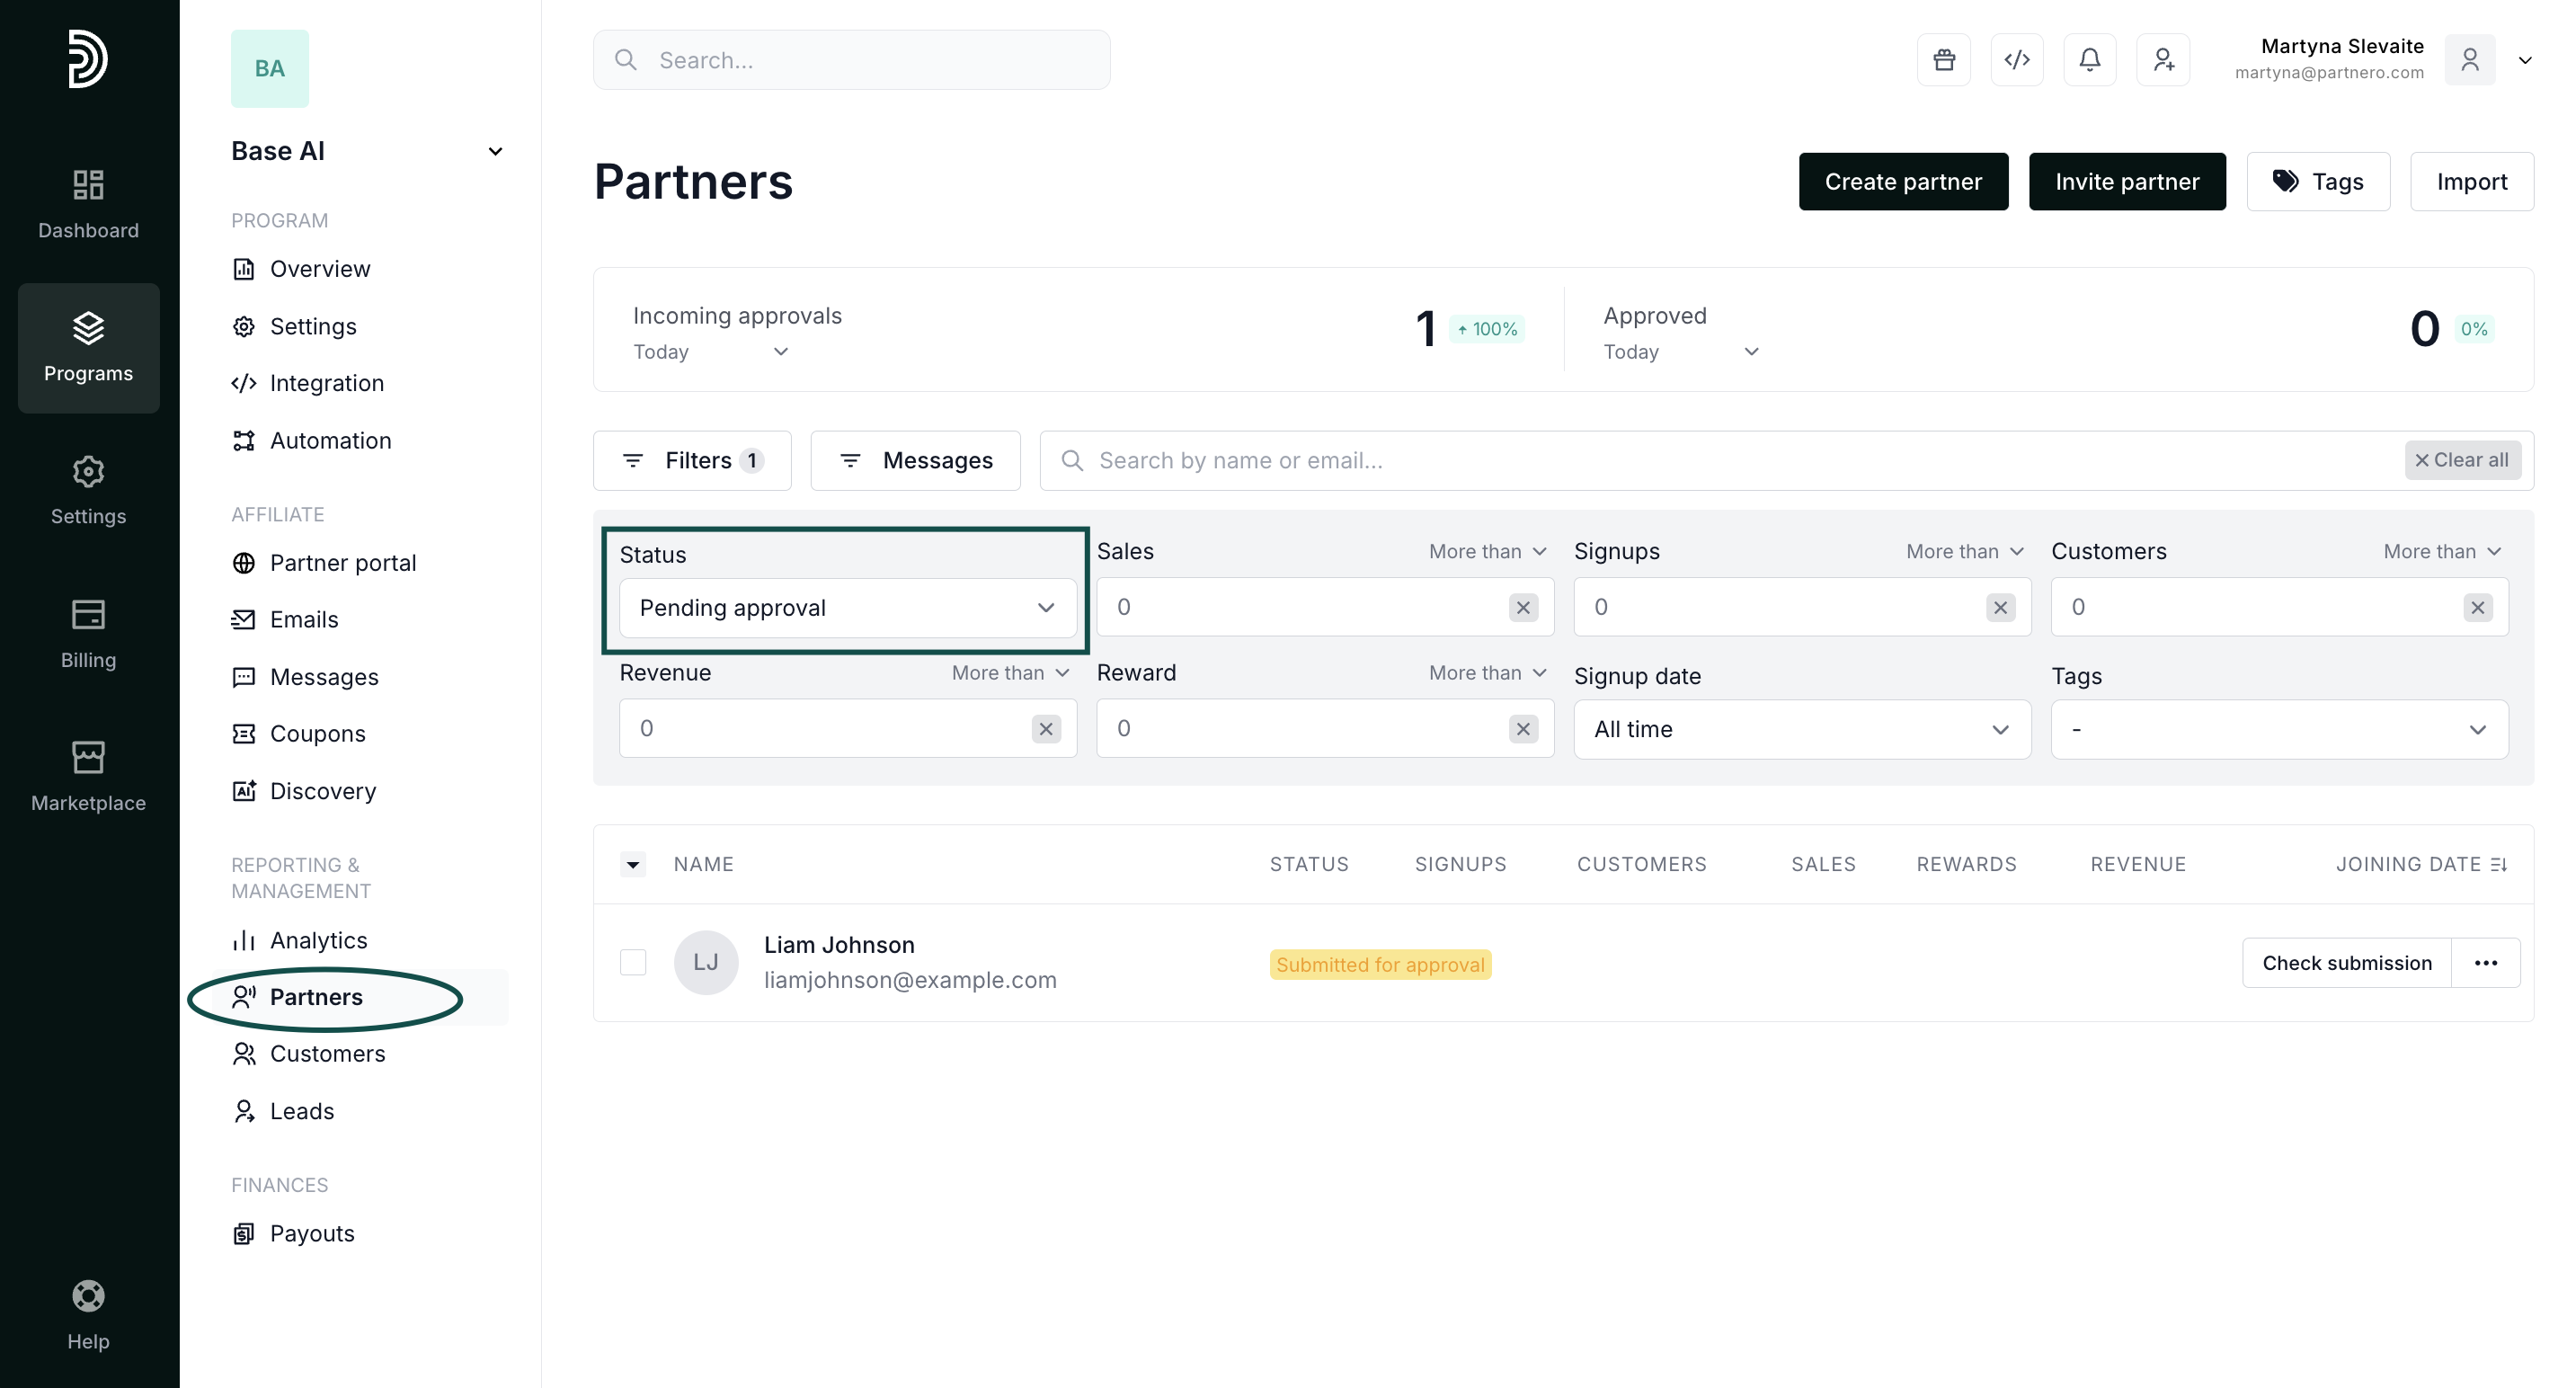Sort by Joining Date column icon
This screenshot has height=1388, width=2576.
coord(2498,864)
